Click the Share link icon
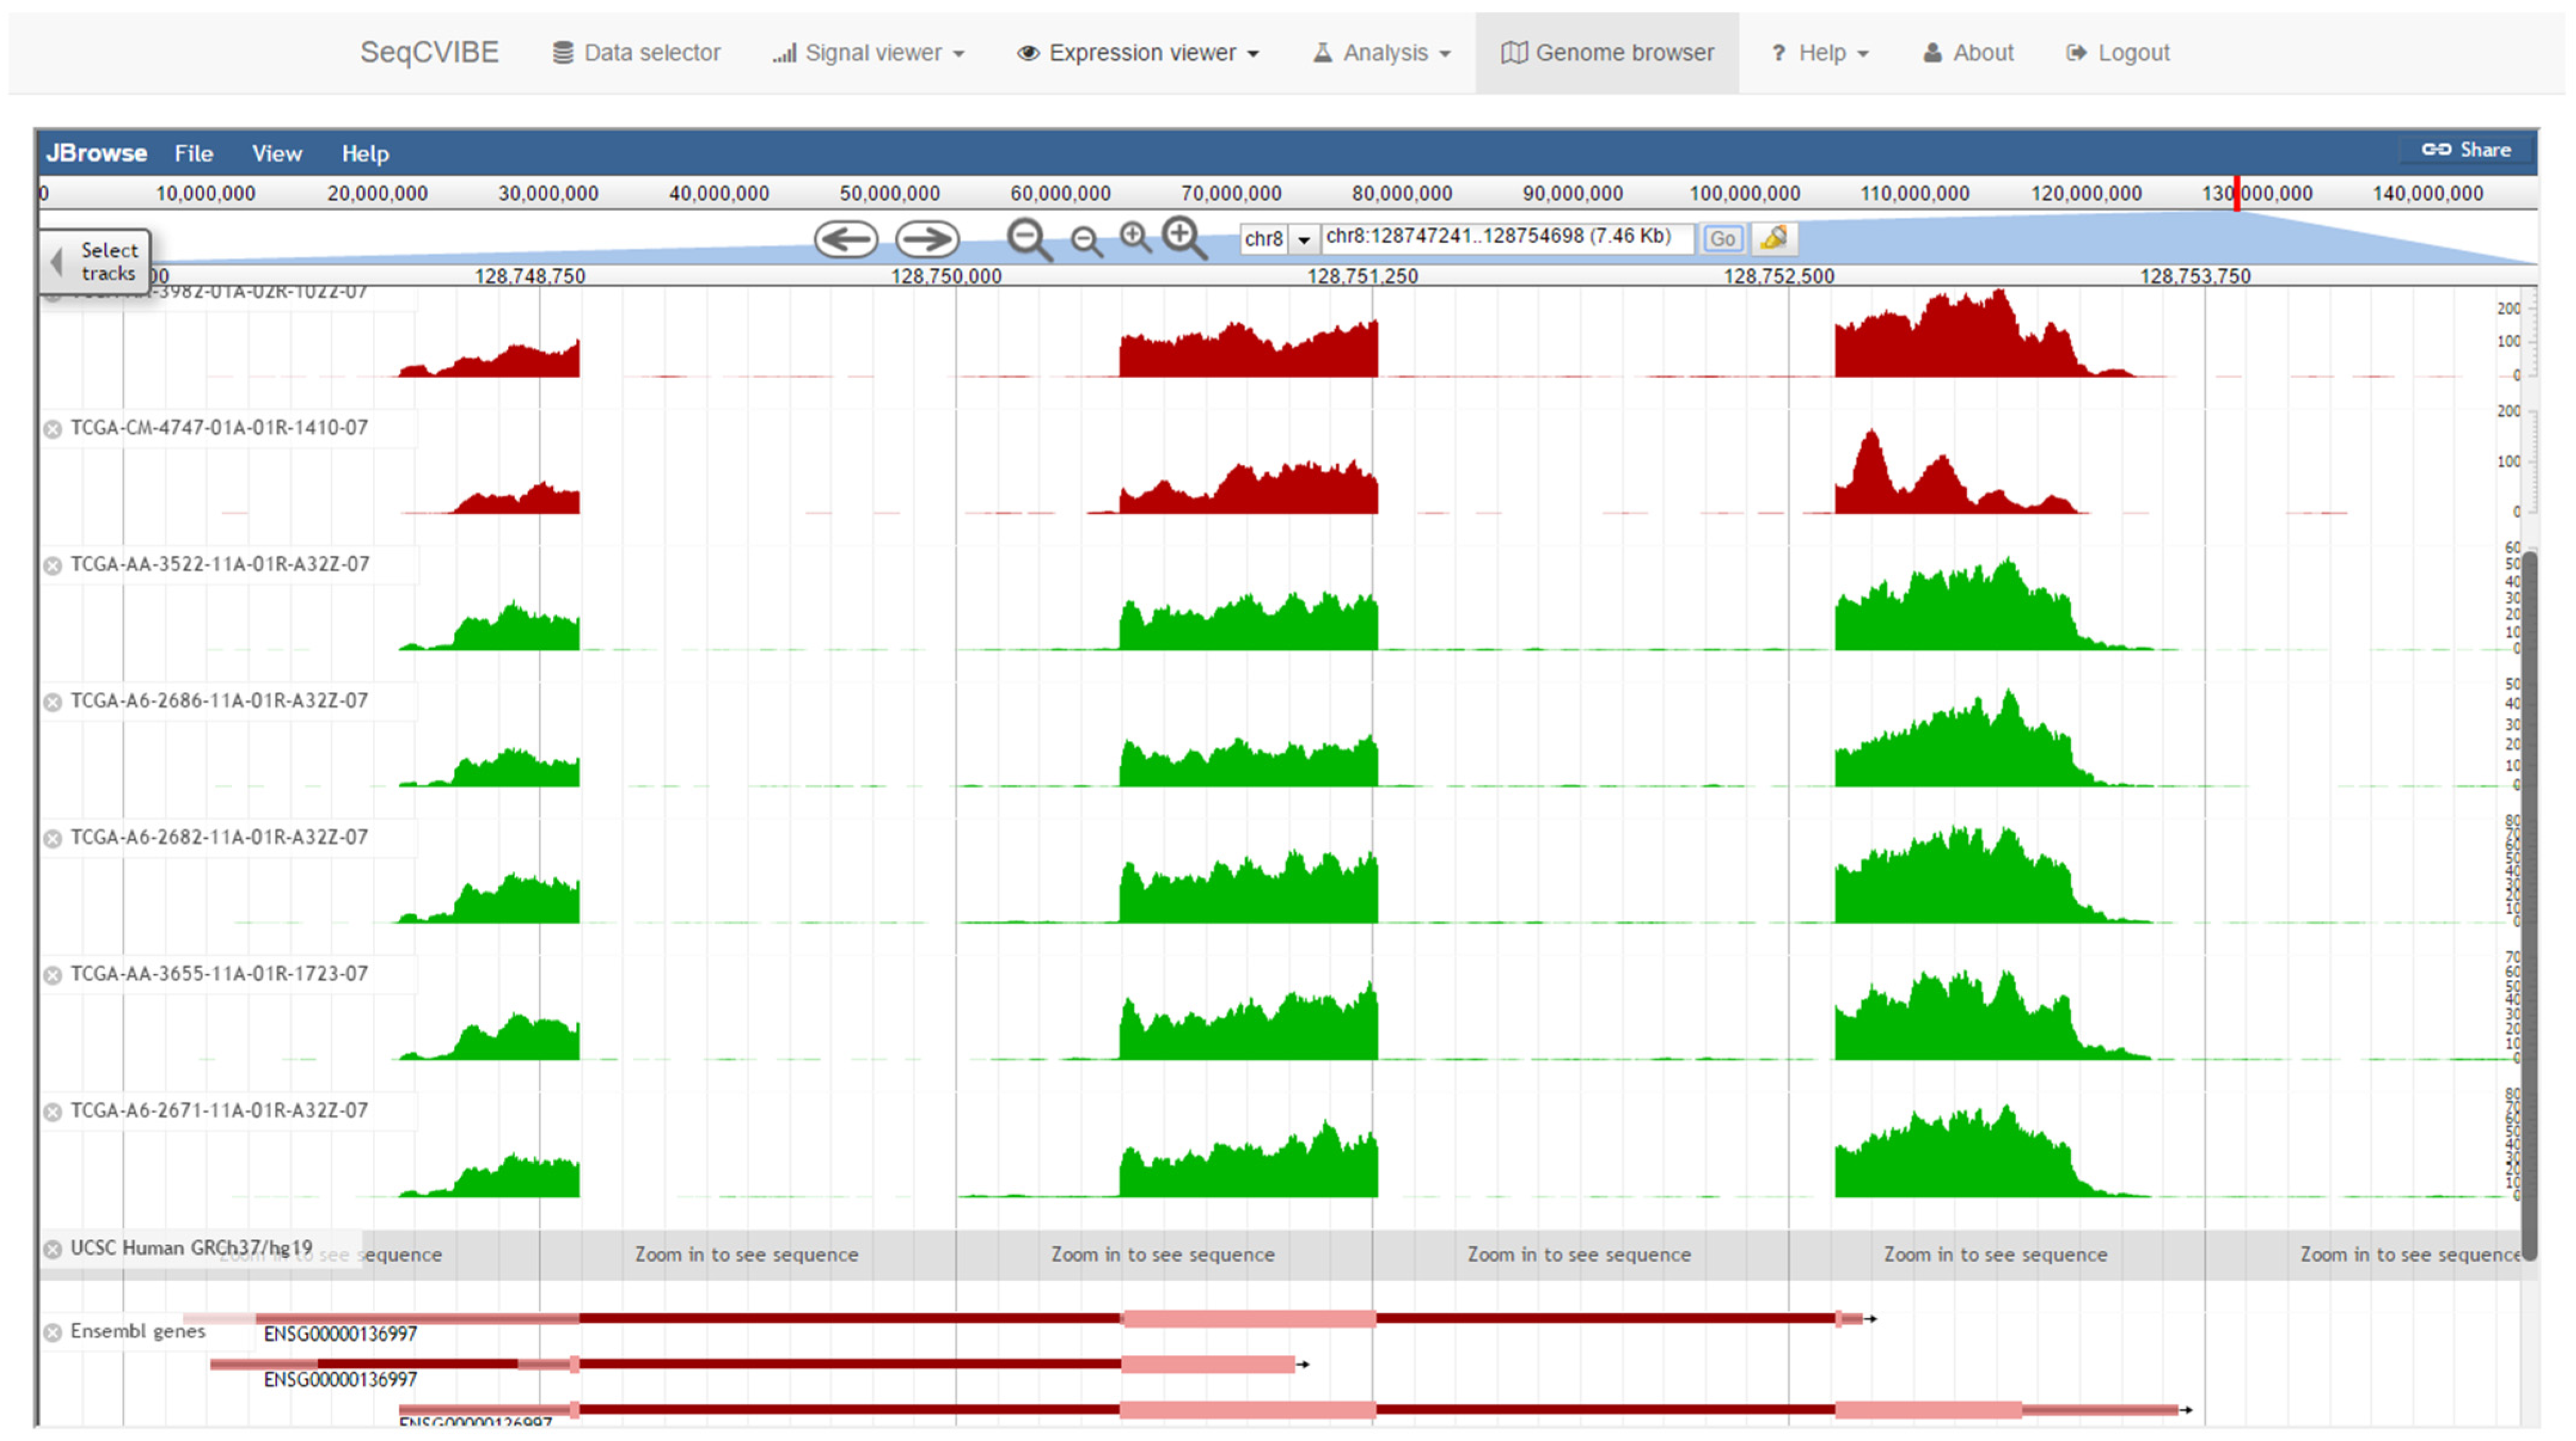The height and width of the screenshot is (1441, 2576). pyautogui.click(x=2436, y=150)
